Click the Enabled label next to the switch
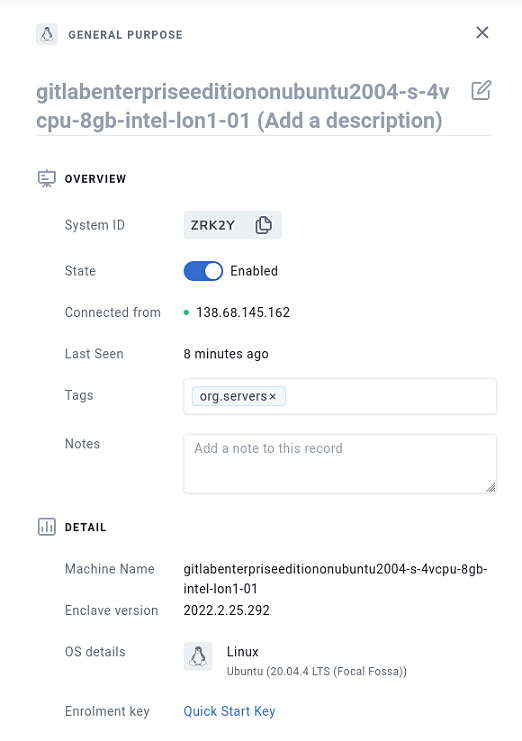Image resolution: width=522 pixels, height=741 pixels. [x=254, y=271]
